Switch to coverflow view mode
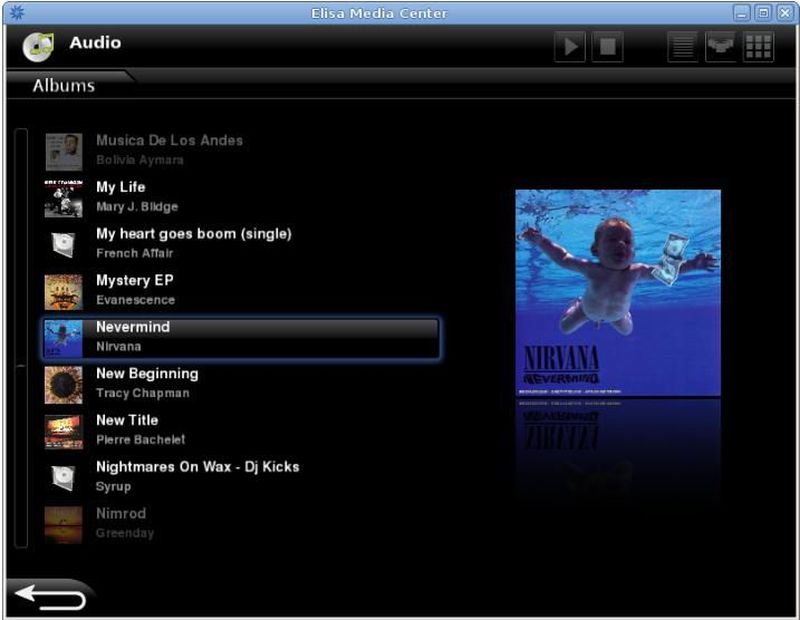Image resolution: width=800 pixels, height=620 pixels. [720, 47]
